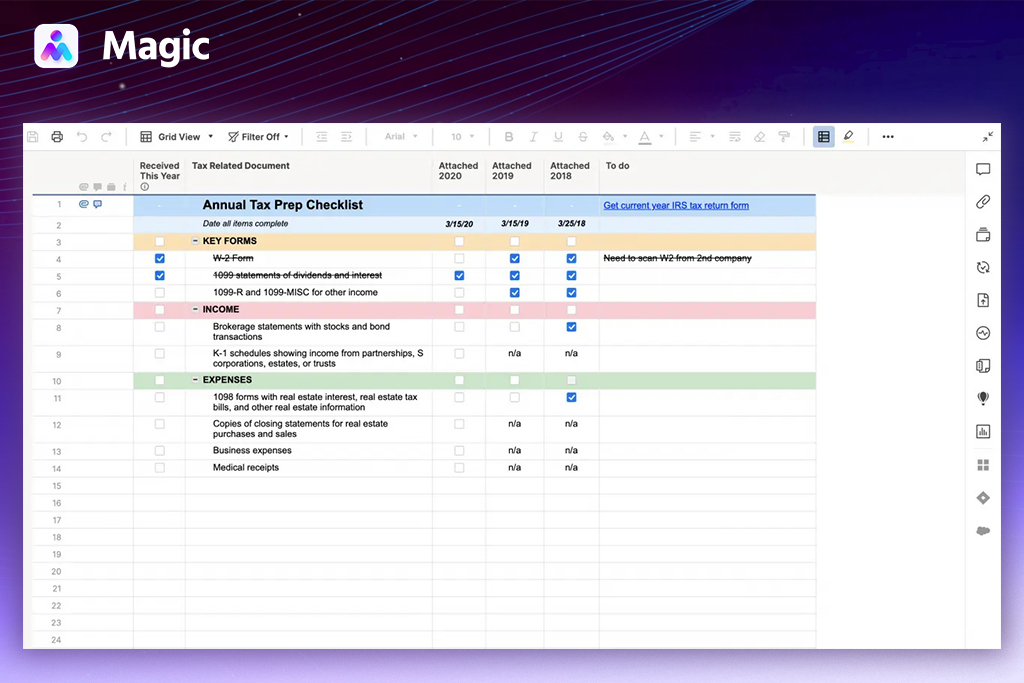Open the text color picker in toolbar
The width and height of the screenshot is (1024, 683).
[x=645, y=137]
